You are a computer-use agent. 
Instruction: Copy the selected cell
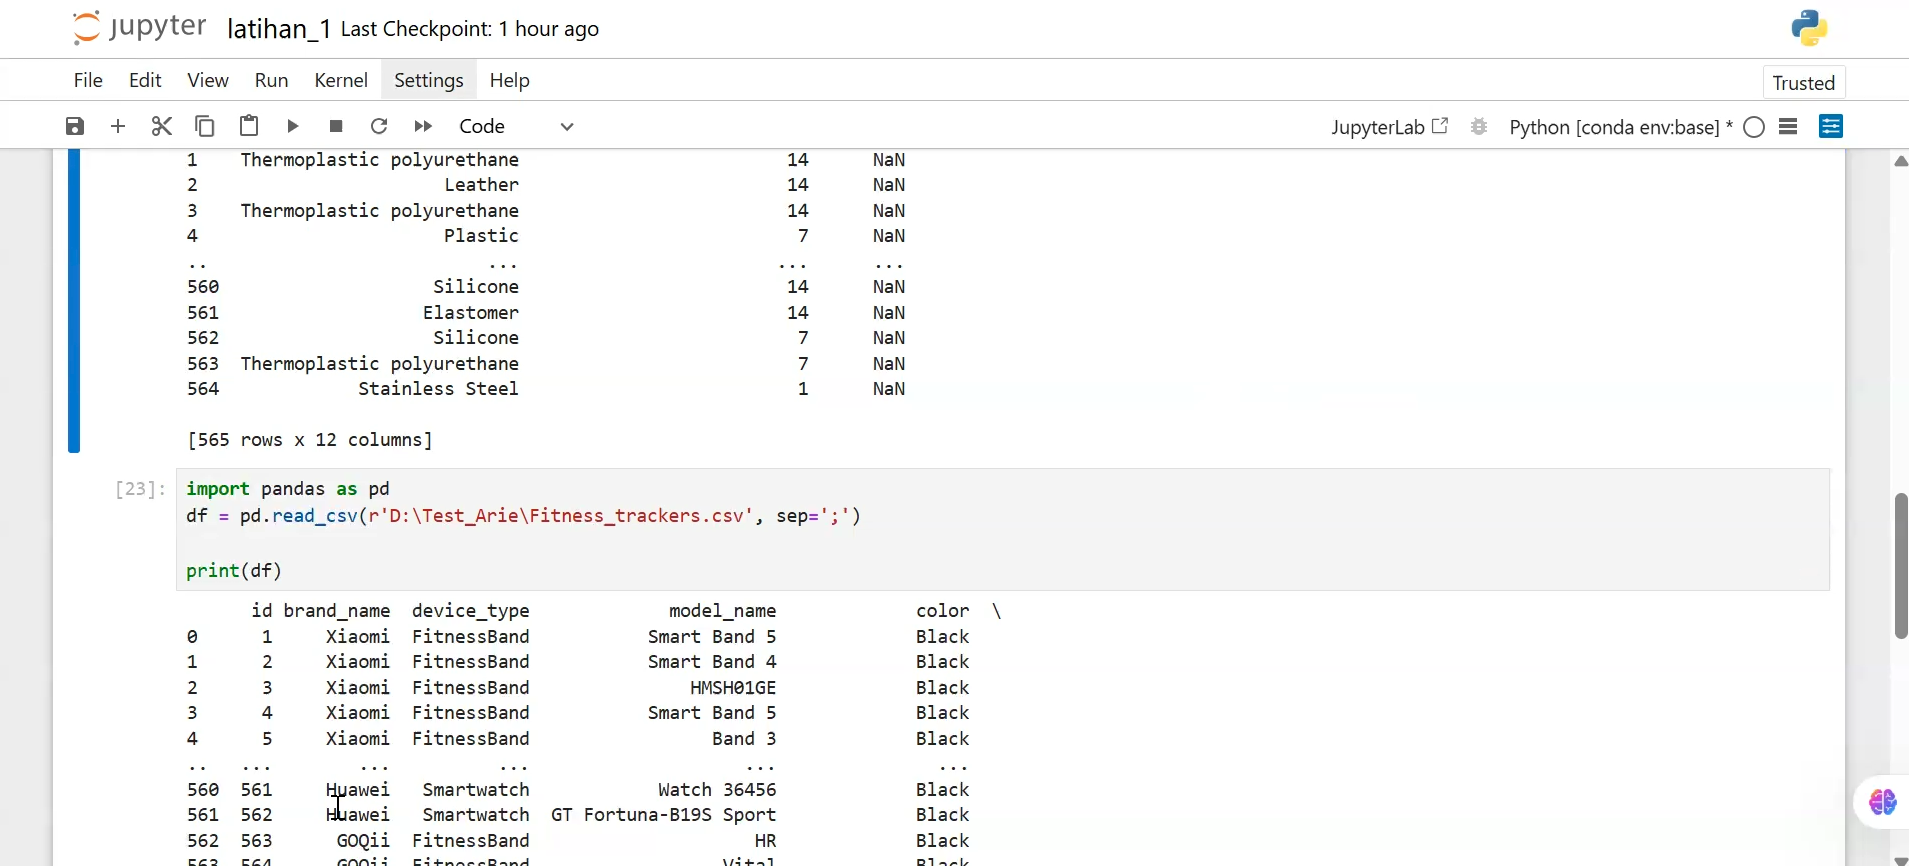tap(205, 126)
